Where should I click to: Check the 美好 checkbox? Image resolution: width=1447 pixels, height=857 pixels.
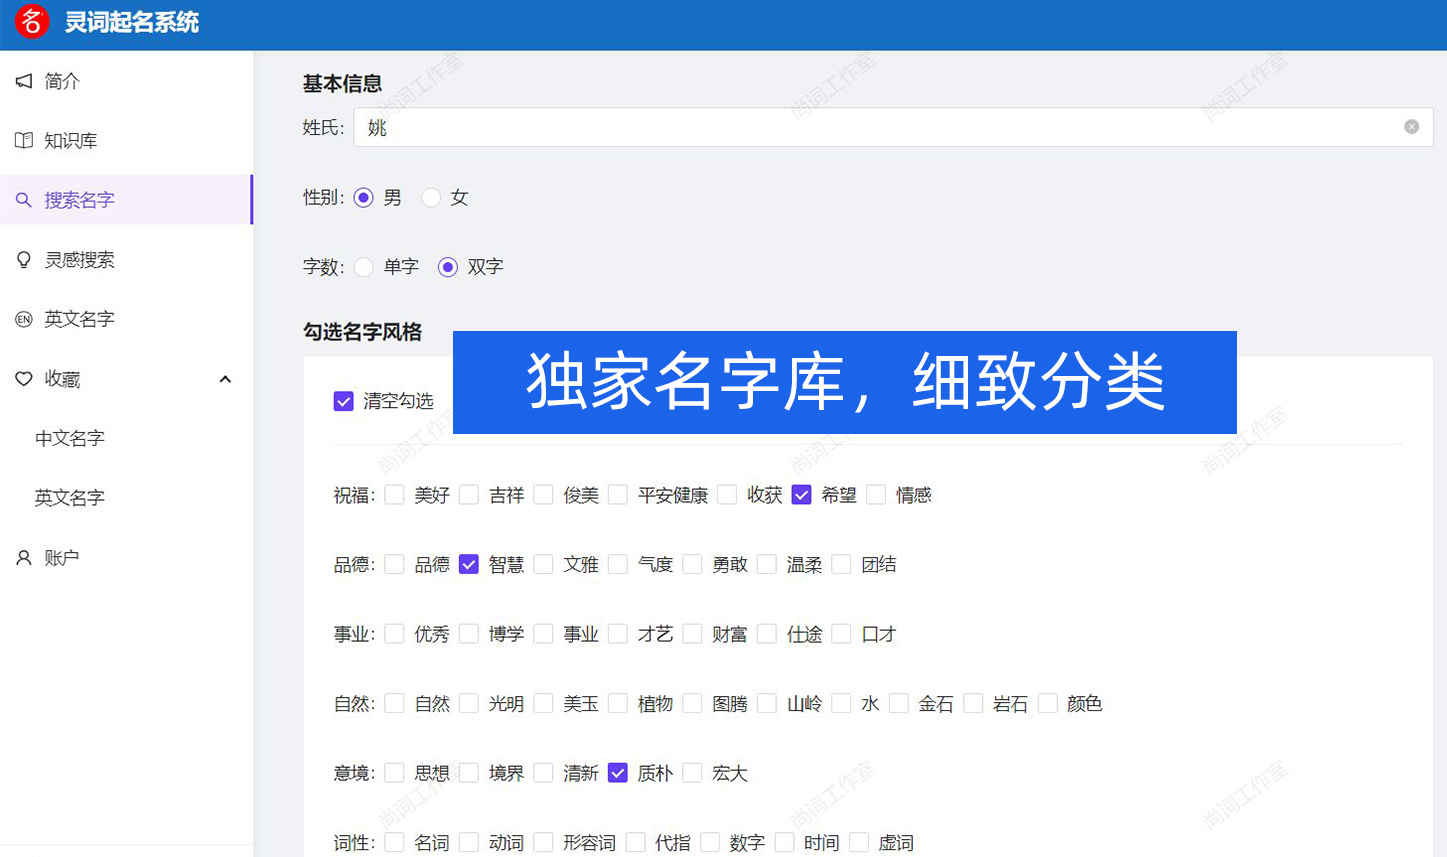[x=395, y=495]
